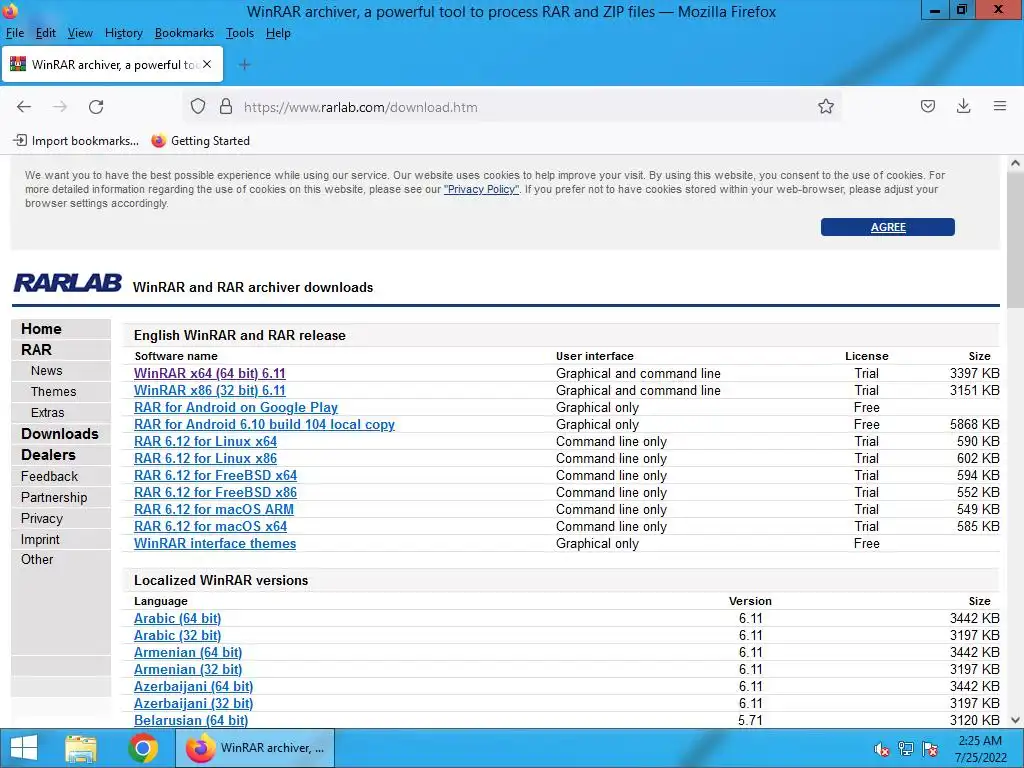Viewport: 1024px width, 768px height.
Task: Download Azerbaijani (32 bit) version
Action: [193, 703]
